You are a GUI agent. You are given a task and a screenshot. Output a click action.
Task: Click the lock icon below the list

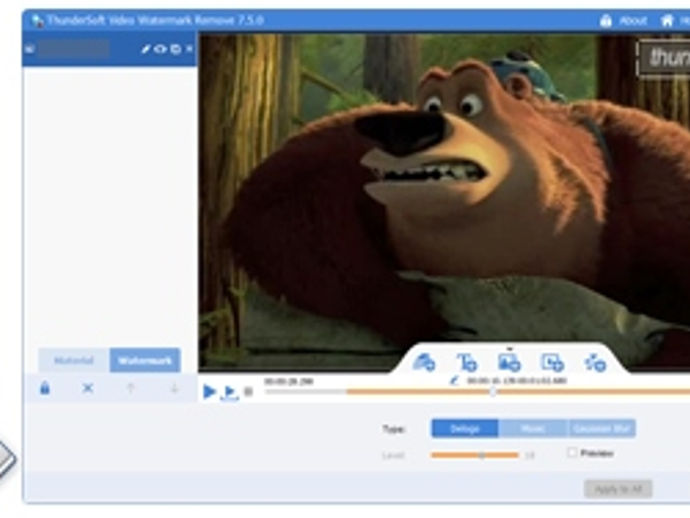click(45, 388)
